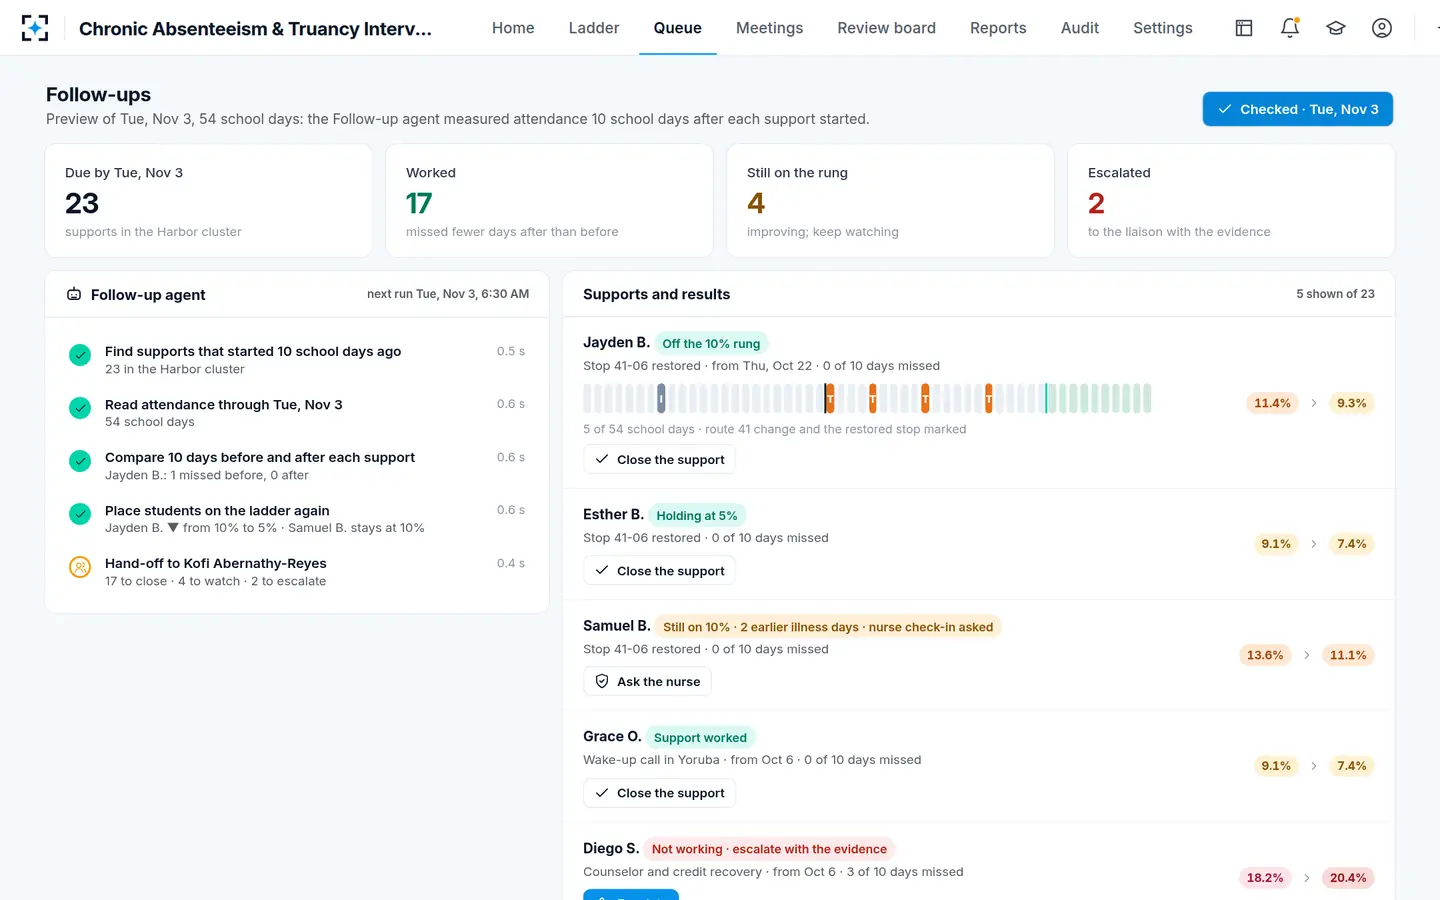
Task: Open the layout panel icon in the header
Action: tap(1244, 28)
